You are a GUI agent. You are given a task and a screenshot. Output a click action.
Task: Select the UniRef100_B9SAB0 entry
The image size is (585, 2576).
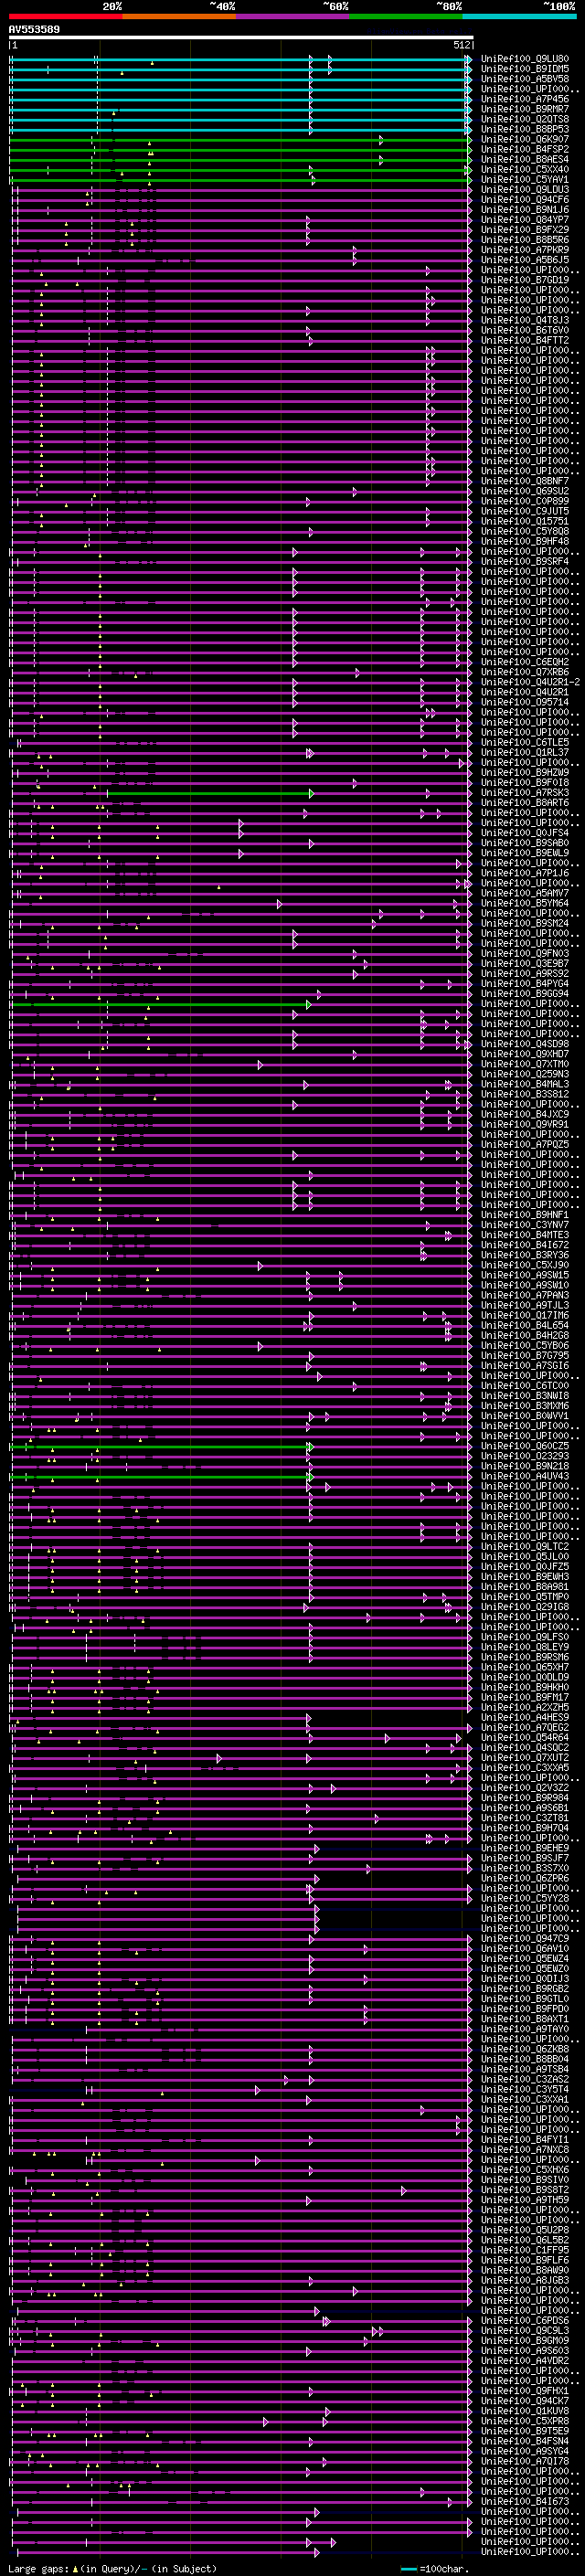click(525, 842)
